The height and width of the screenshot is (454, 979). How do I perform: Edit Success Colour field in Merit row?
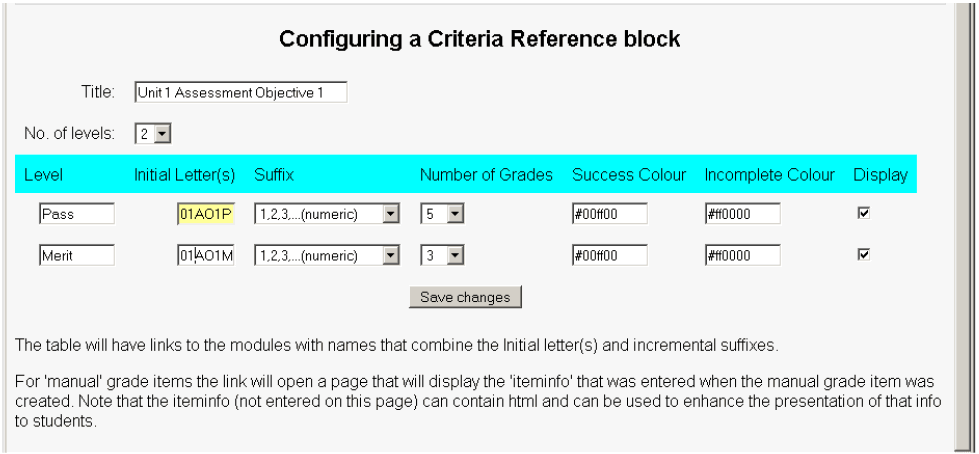609,256
